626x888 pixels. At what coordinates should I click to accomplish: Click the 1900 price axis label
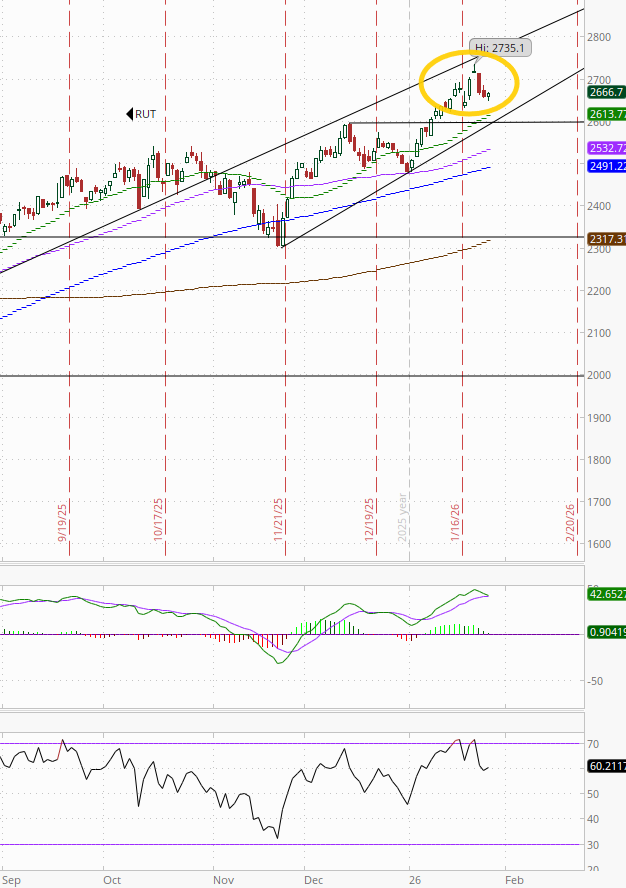(600, 418)
